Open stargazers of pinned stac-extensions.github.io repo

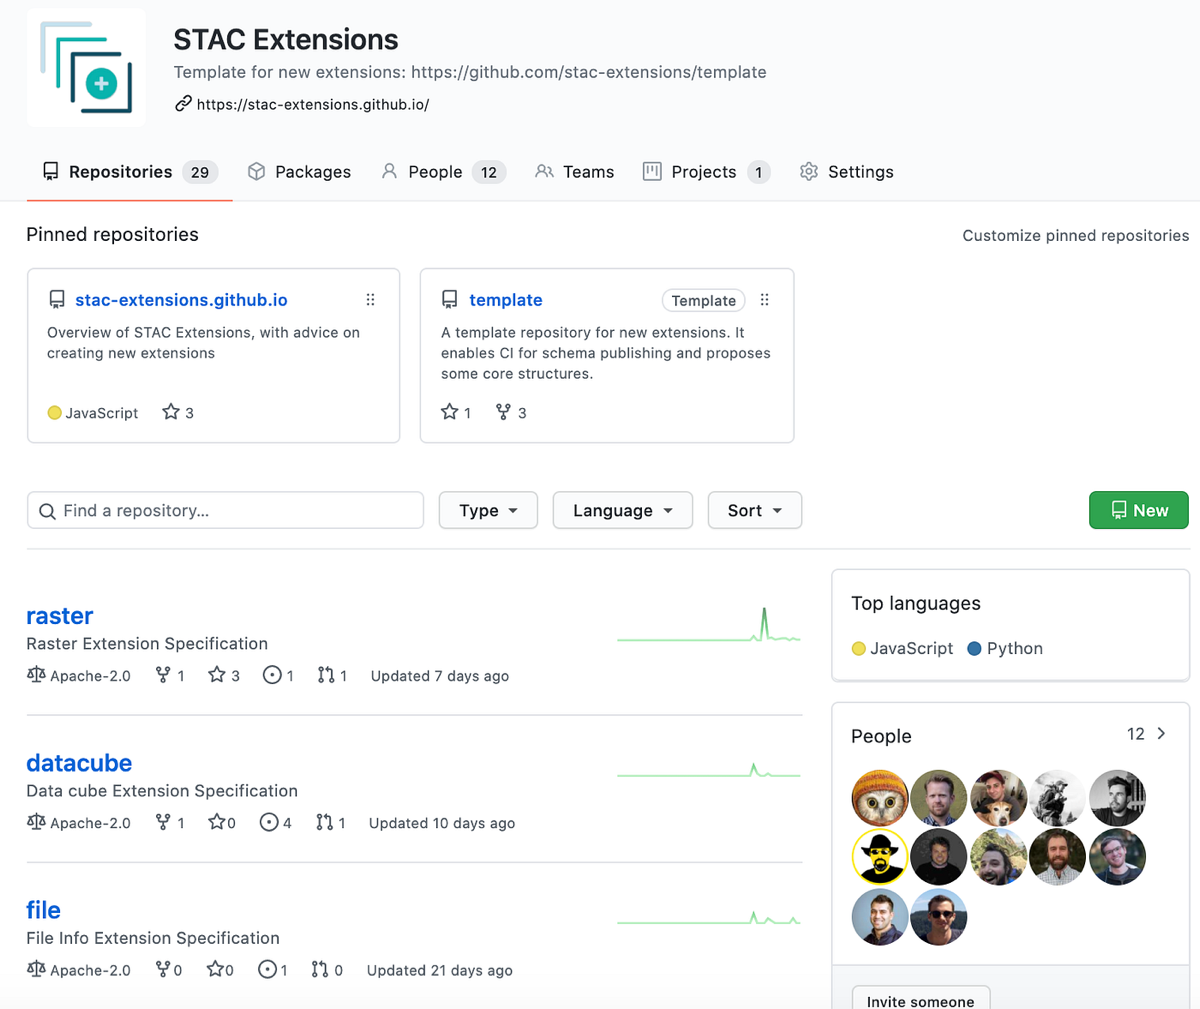[x=178, y=412]
